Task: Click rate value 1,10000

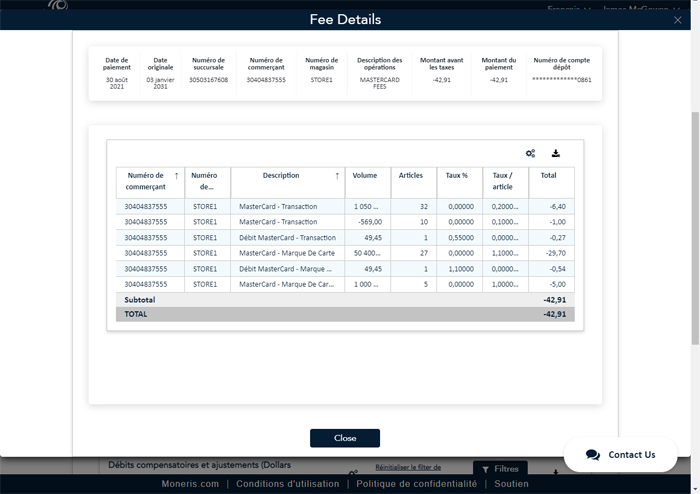Action: [x=461, y=269]
